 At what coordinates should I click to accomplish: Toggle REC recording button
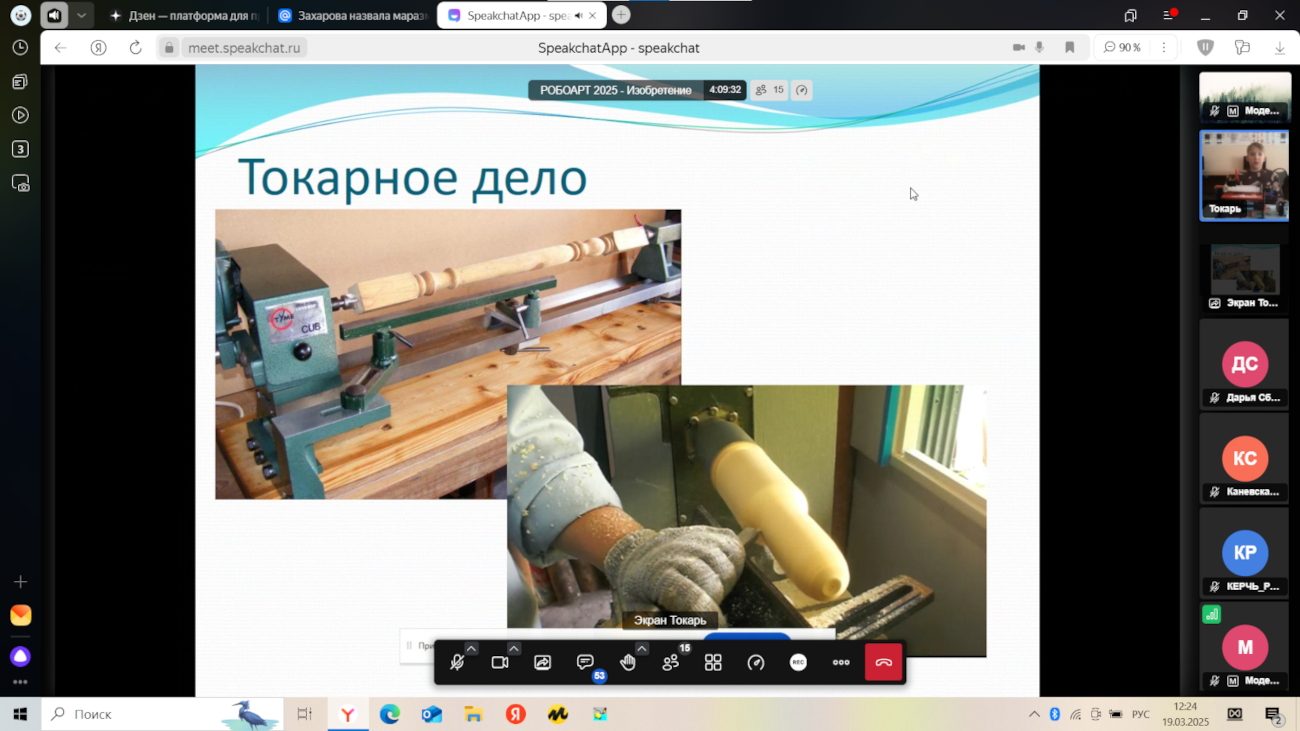(x=798, y=663)
